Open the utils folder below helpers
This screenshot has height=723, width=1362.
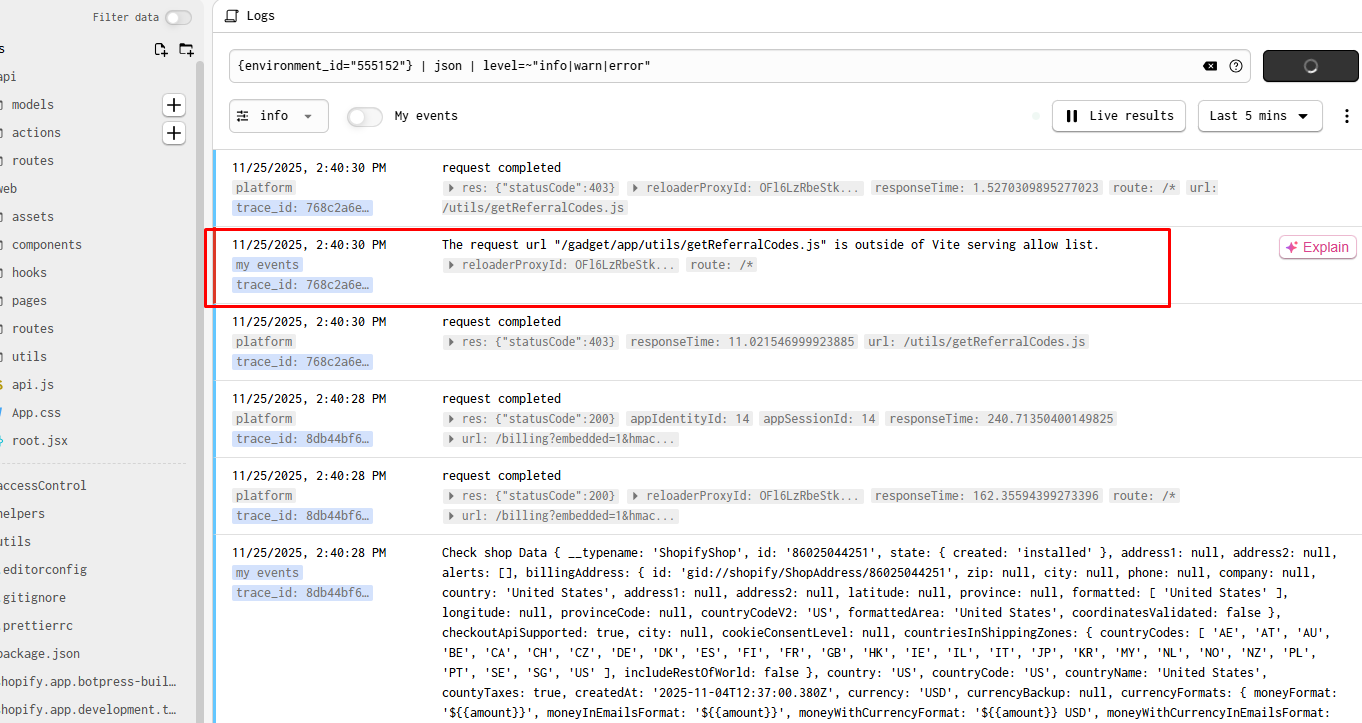(15, 542)
